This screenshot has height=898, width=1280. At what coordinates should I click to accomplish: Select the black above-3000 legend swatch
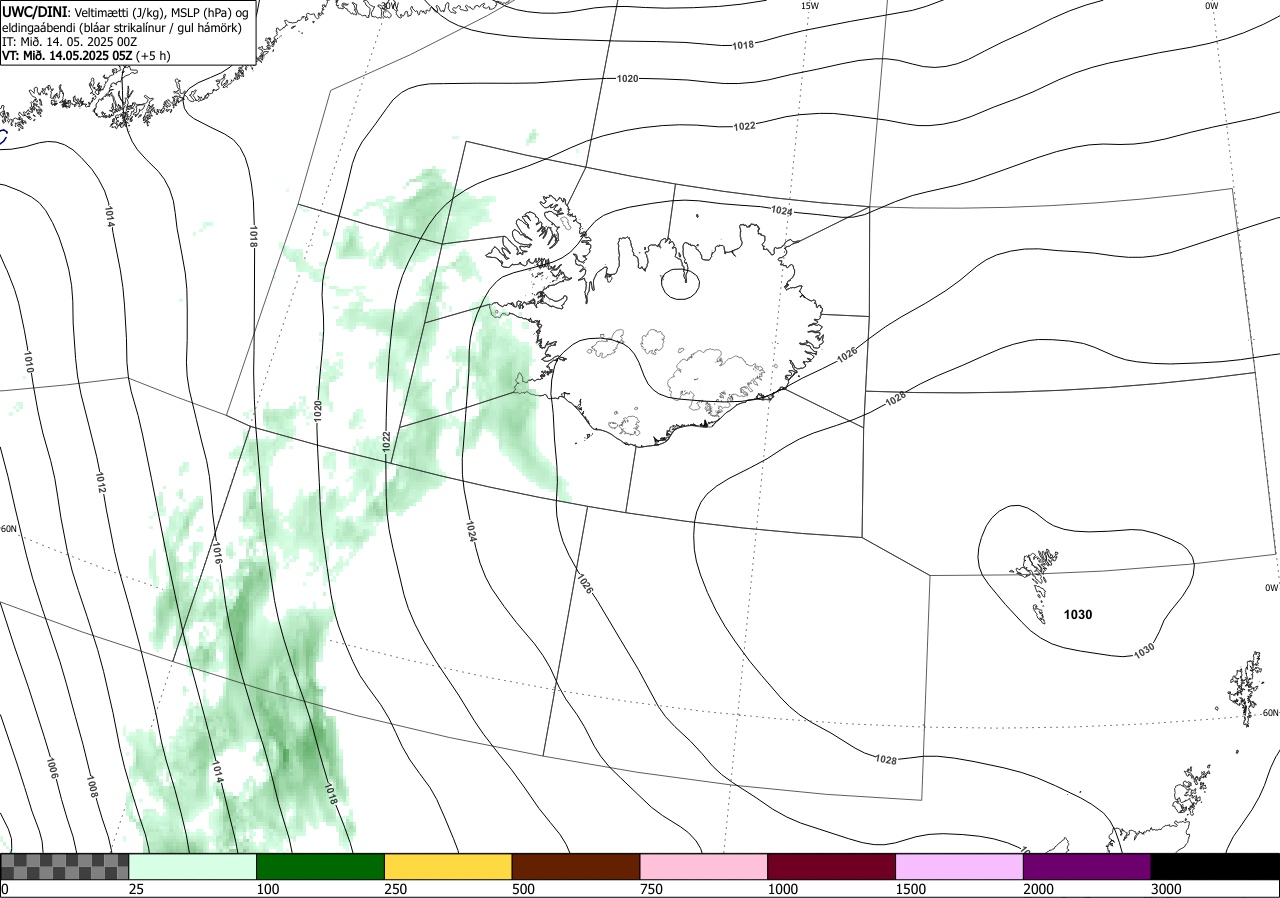pos(1215,866)
